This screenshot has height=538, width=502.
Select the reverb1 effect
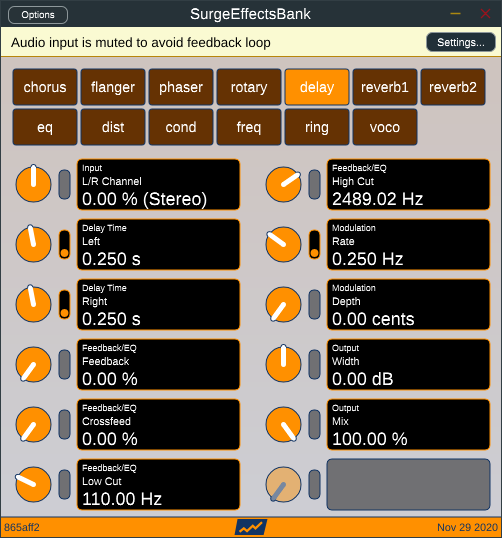tap(385, 87)
